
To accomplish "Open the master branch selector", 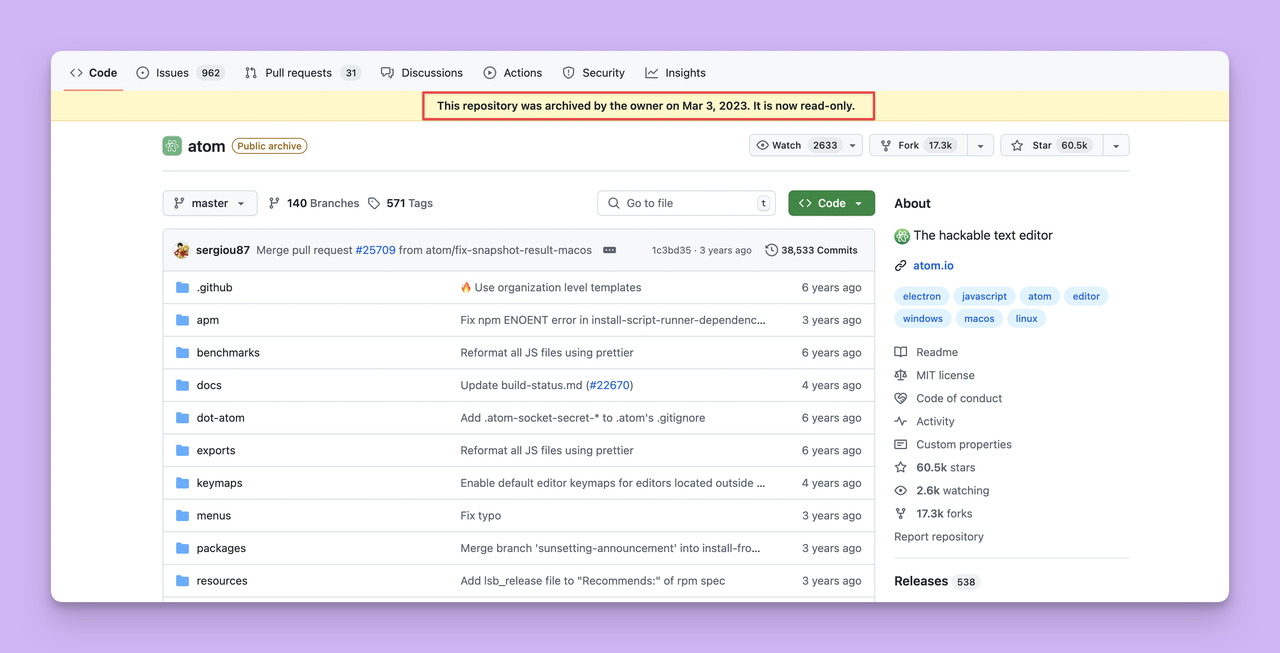I will [210, 203].
